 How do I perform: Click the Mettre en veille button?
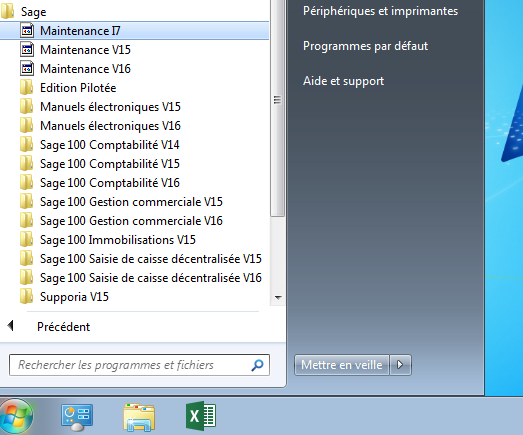342,365
